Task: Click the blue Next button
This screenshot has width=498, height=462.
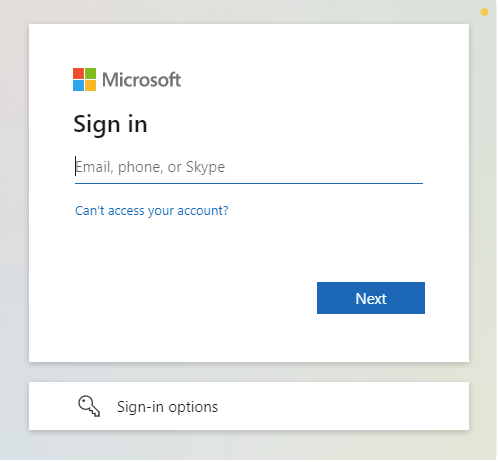Action: (371, 298)
